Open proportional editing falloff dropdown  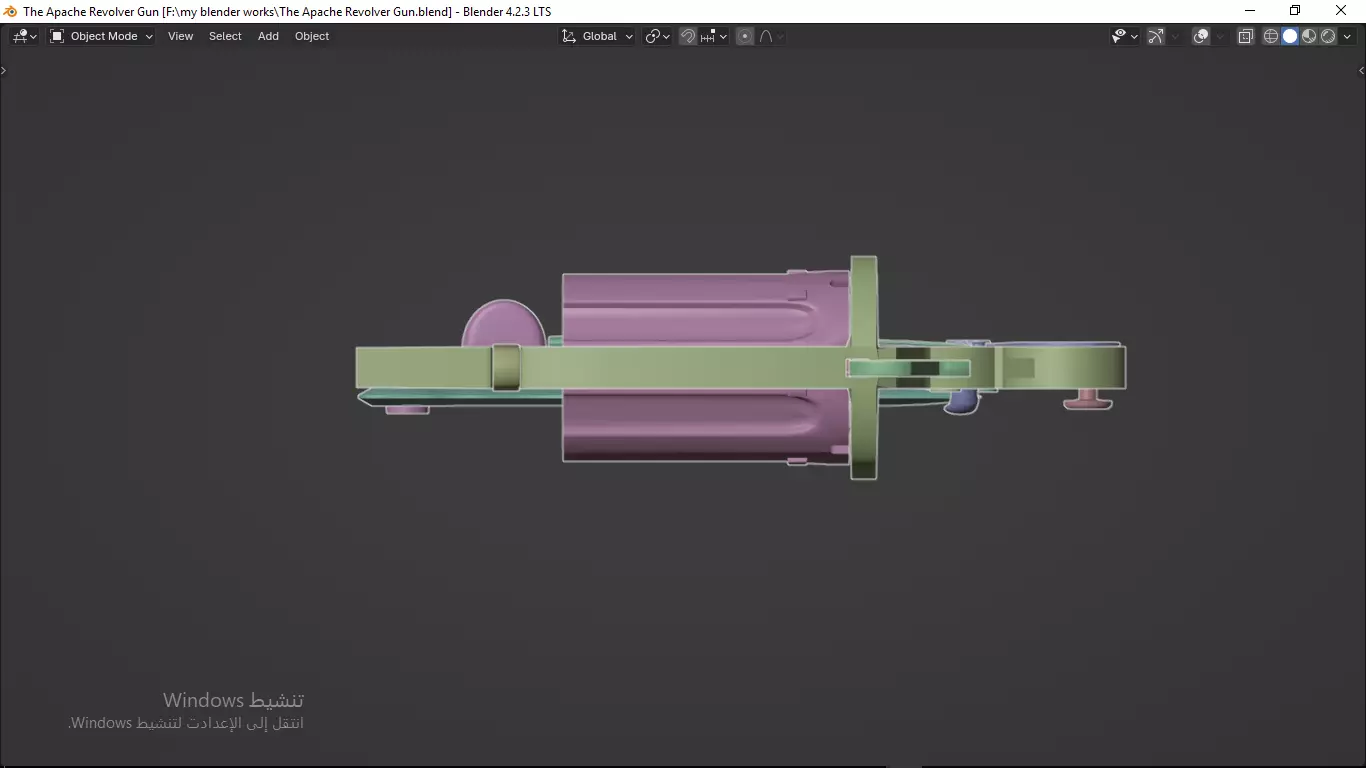pos(771,36)
